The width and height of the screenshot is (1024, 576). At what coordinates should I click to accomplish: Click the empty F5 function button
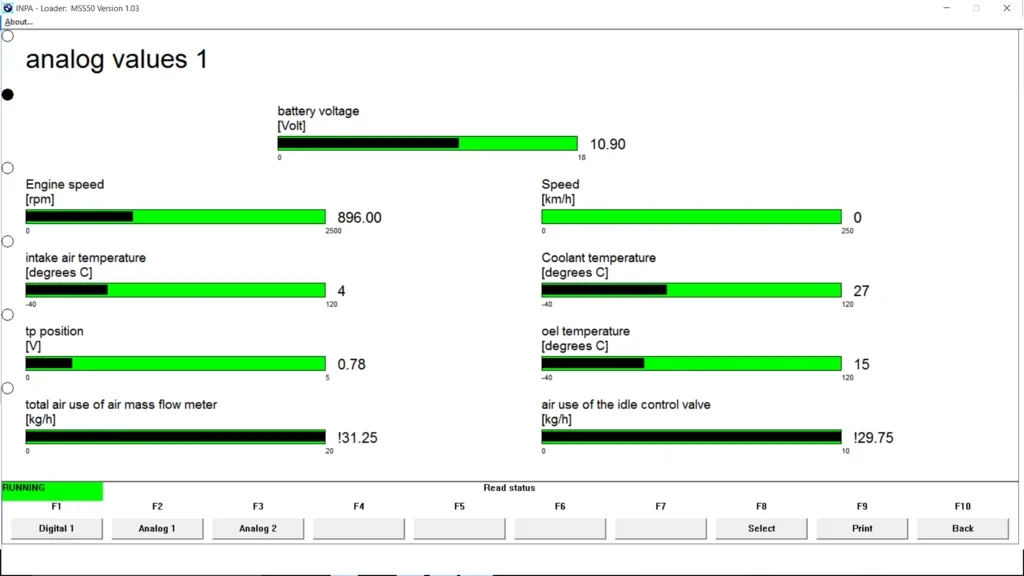click(x=459, y=528)
